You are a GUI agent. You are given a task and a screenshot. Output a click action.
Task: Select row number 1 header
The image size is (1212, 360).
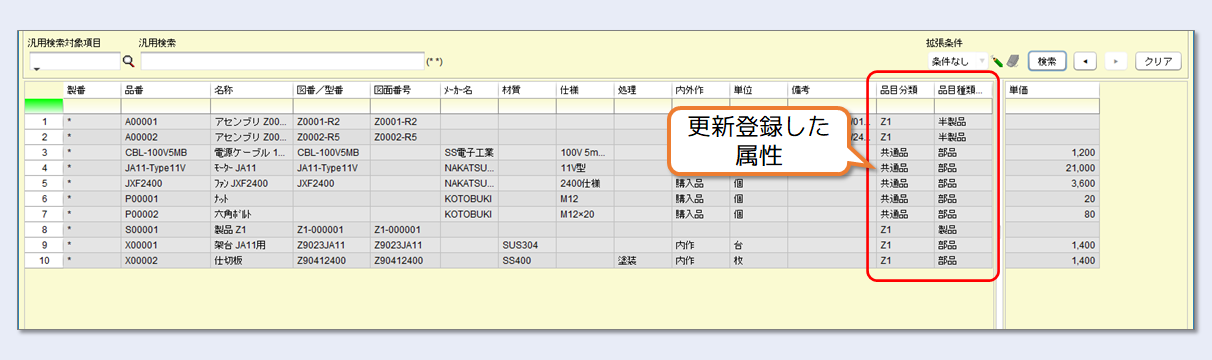44,122
